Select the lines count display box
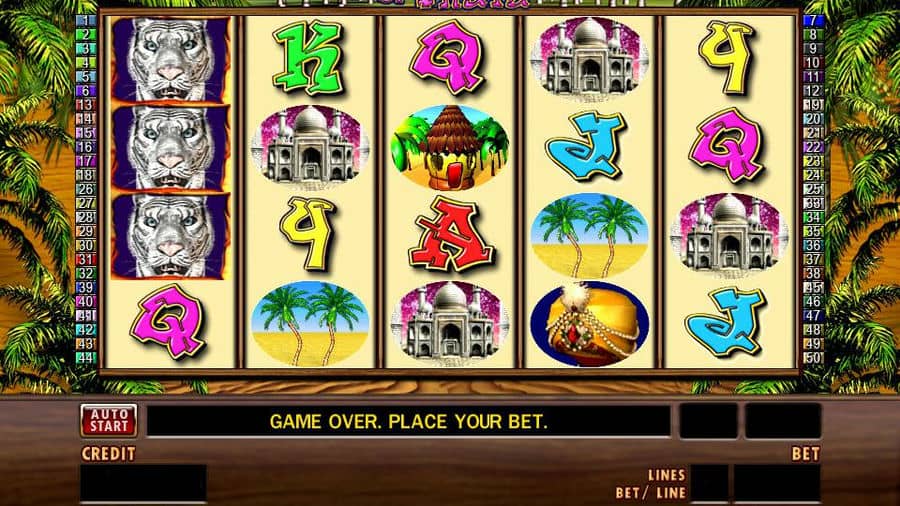Viewport: 900px width, 506px height. coord(709,483)
